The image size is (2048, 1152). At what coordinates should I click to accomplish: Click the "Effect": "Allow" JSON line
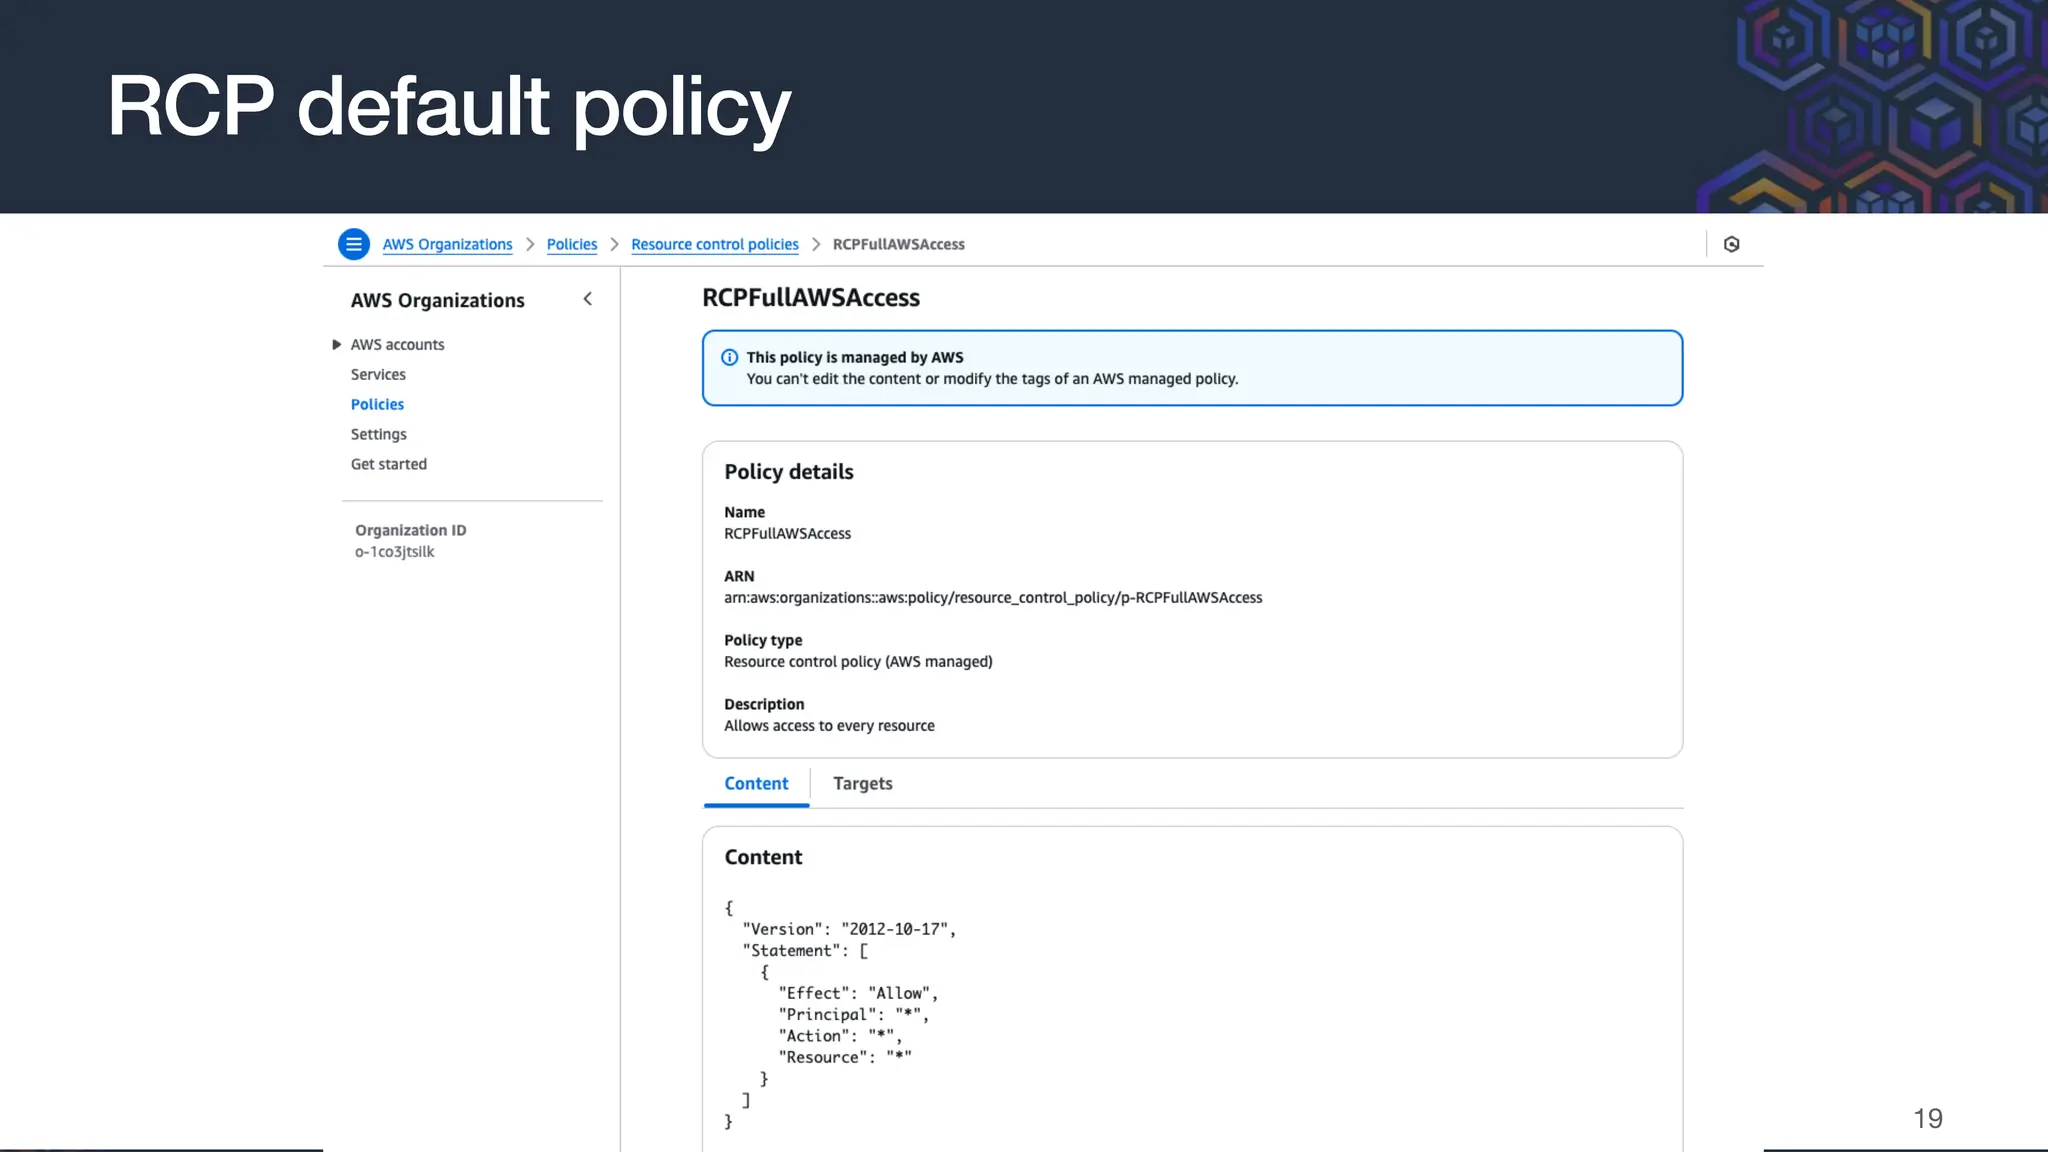858,993
